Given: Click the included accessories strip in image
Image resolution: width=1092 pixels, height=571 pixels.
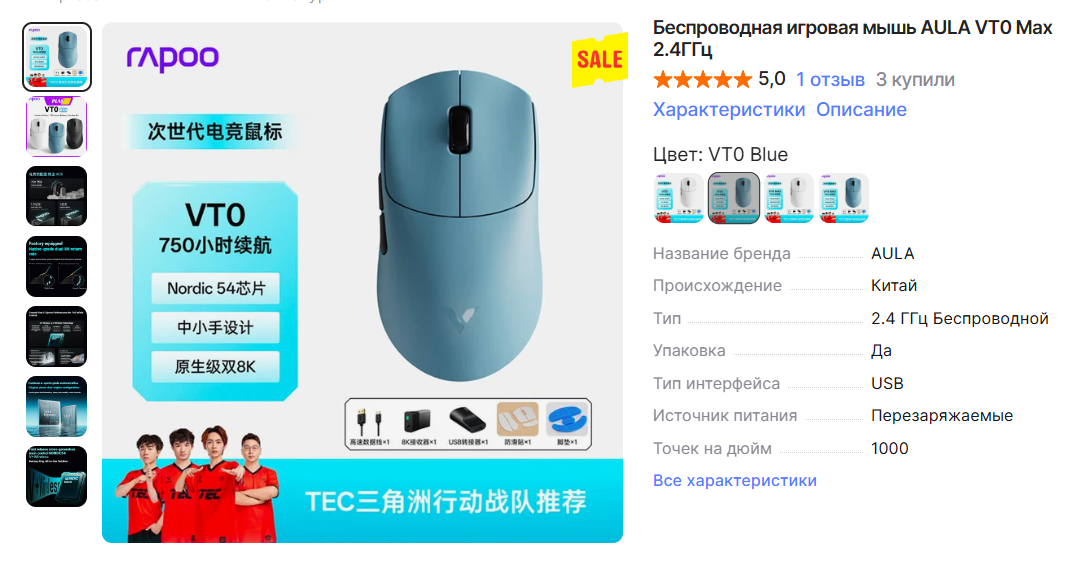Looking at the screenshot, I should pyautogui.click(x=468, y=424).
